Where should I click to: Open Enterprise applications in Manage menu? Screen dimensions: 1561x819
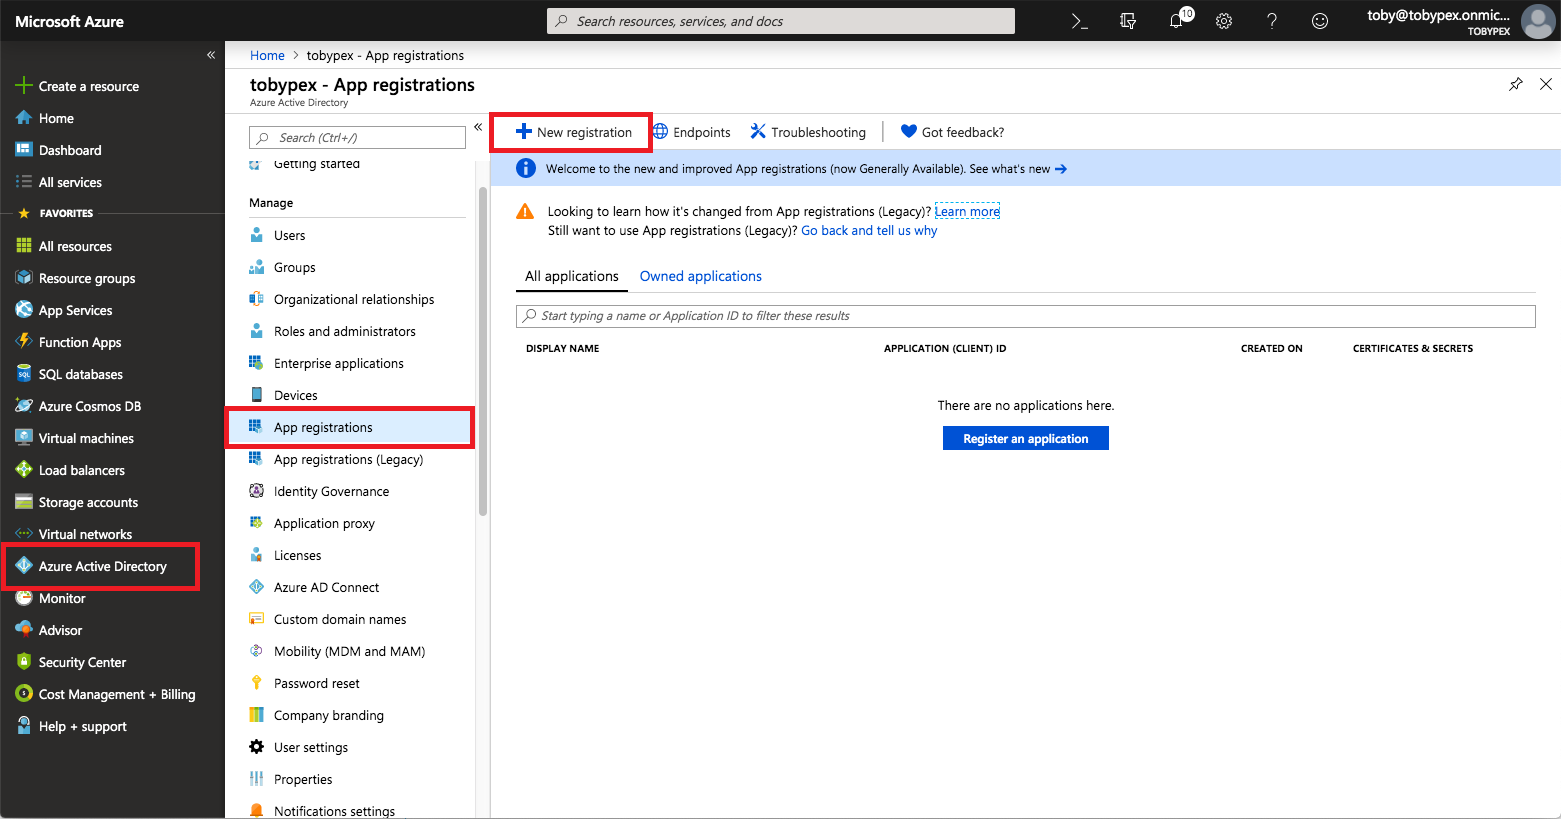click(x=338, y=363)
